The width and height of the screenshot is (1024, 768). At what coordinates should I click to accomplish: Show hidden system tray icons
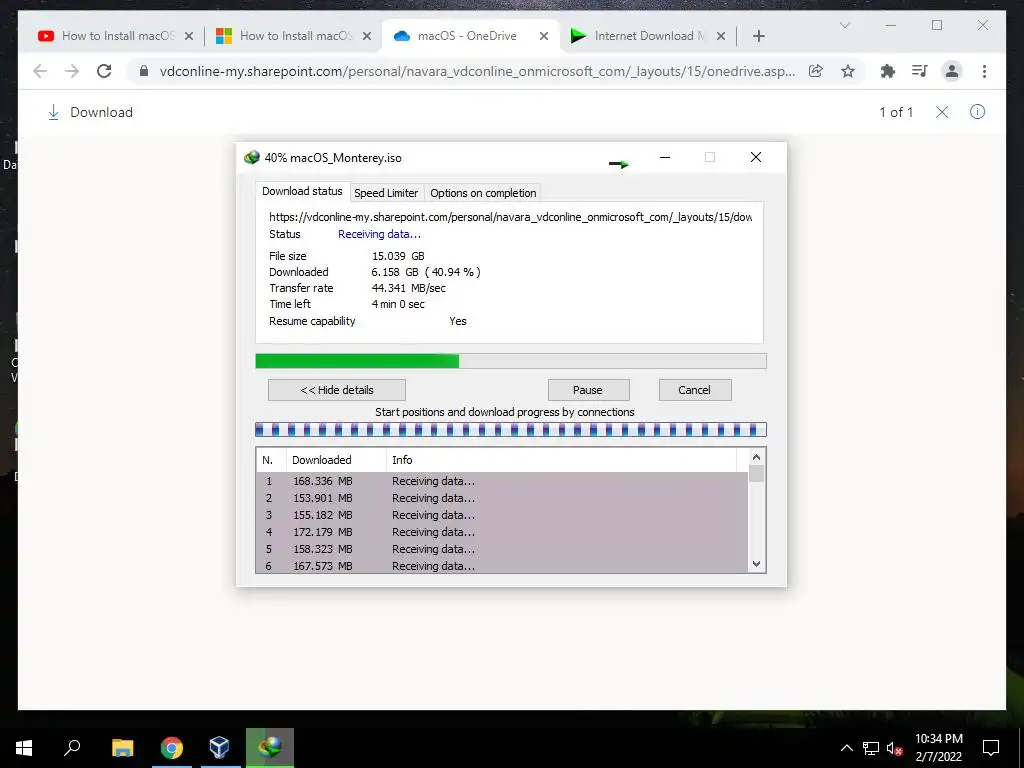[x=846, y=748]
